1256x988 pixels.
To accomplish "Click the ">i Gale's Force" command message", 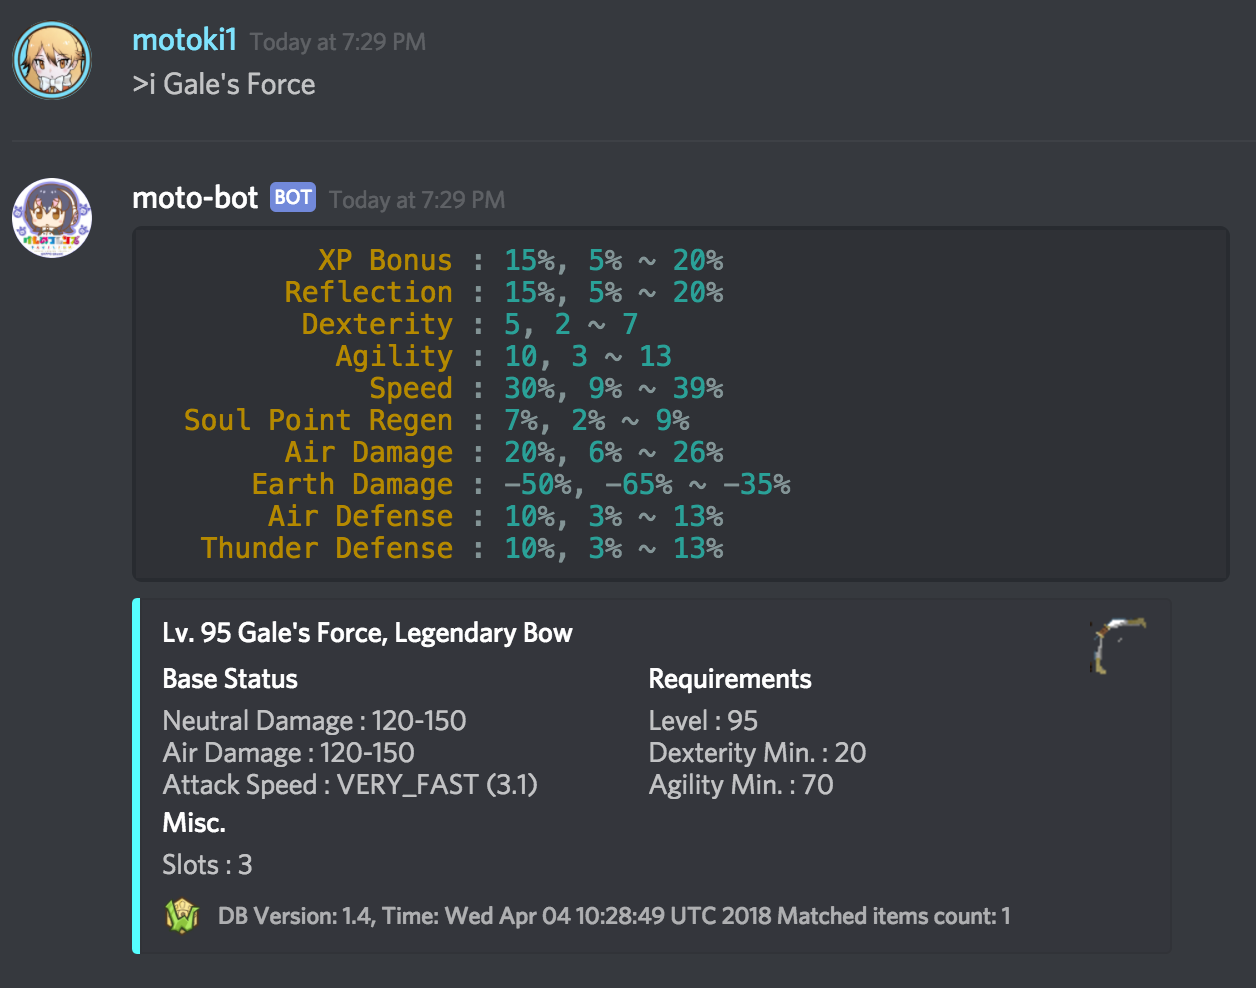I will coord(224,85).
